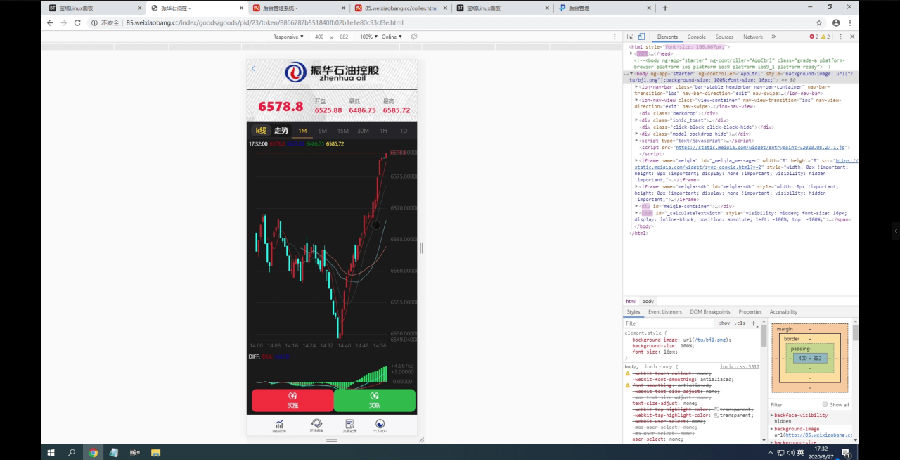
Task: Edit the viewport height field in device toolbar
Action: point(344,37)
